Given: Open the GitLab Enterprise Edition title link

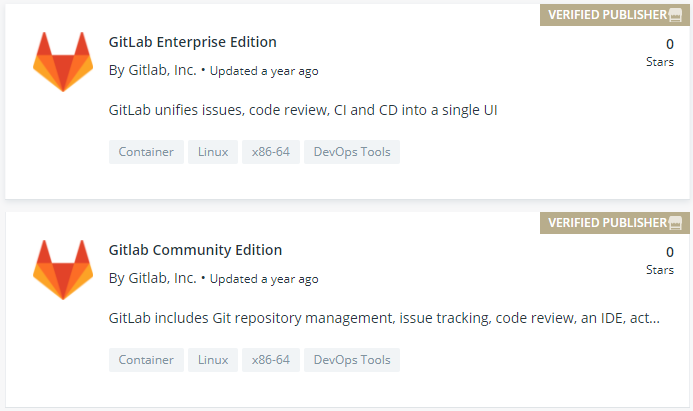Looking at the screenshot, I should click(193, 42).
